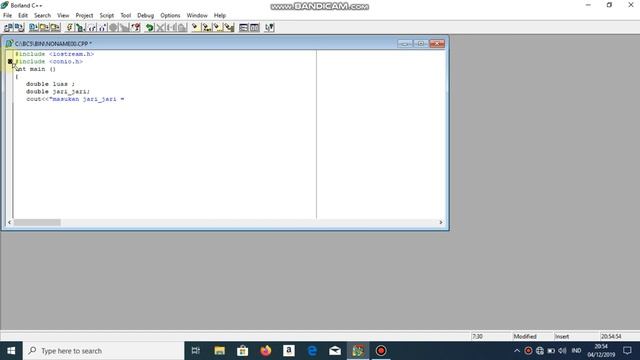640x360 pixels.
Task: Open the Debug menu
Action: tap(145, 16)
